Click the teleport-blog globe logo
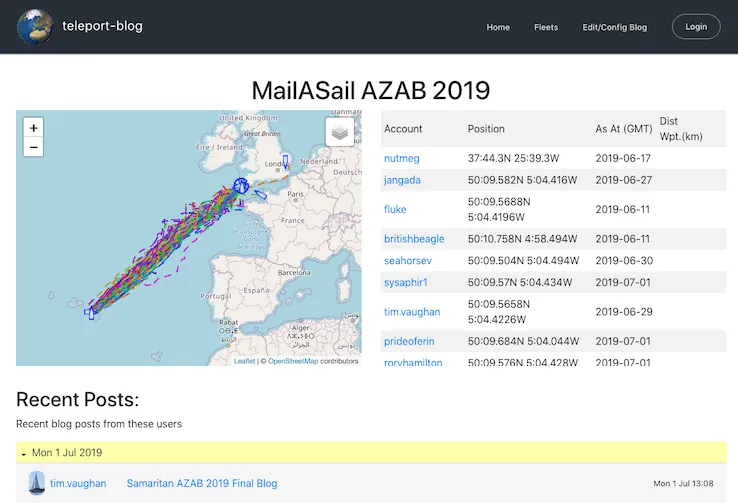The height and width of the screenshot is (503, 738). point(35,27)
